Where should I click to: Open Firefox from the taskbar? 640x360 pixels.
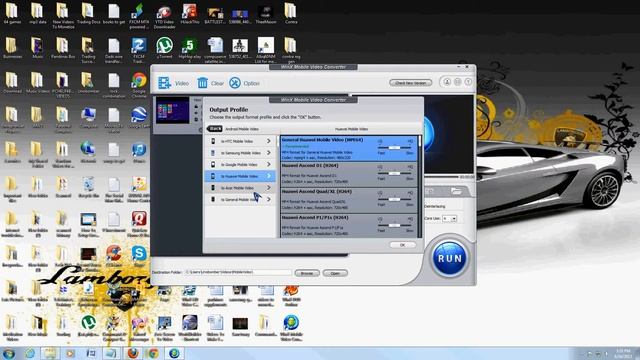[133, 353]
